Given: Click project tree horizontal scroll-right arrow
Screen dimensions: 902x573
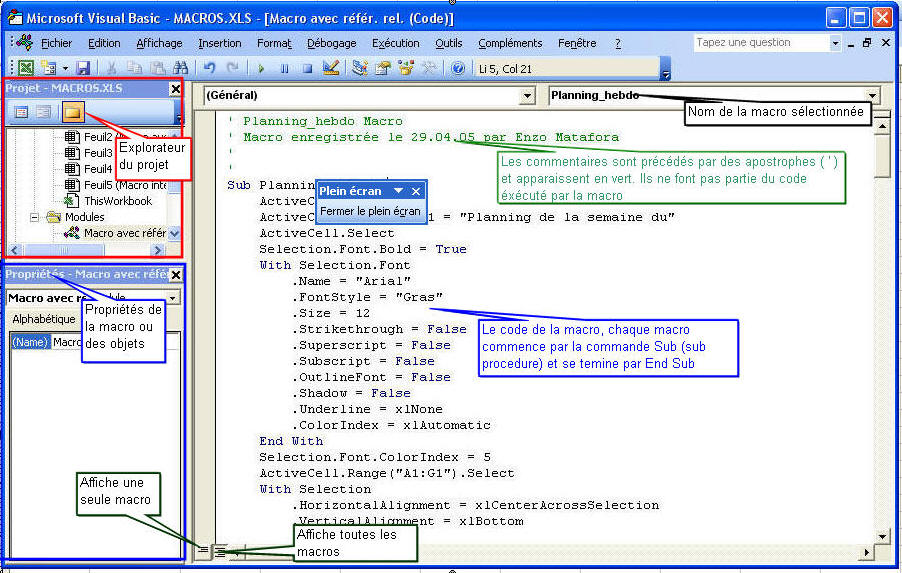Looking at the screenshot, I should pos(158,250).
